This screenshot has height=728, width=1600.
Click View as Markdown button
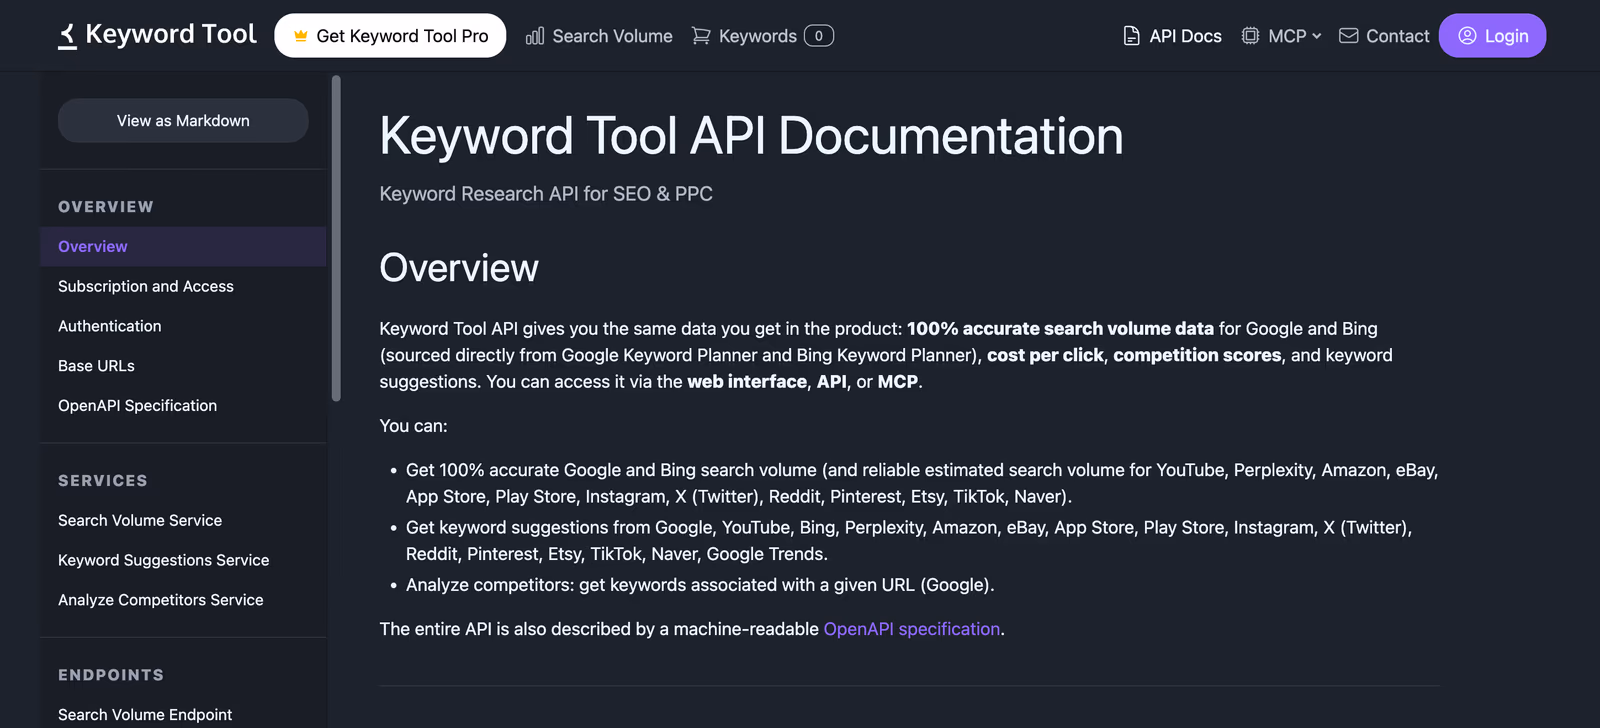183,120
